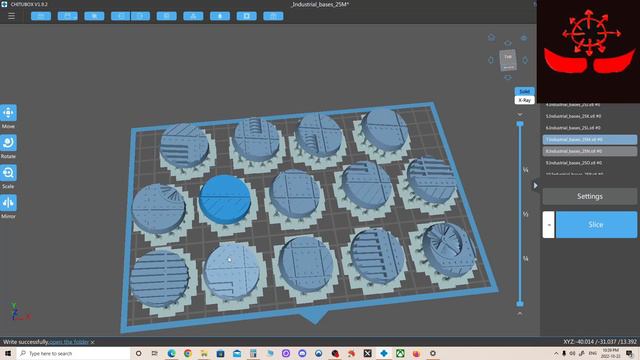
Task: Collapse the right side panel with arrow
Action: tap(536, 186)
